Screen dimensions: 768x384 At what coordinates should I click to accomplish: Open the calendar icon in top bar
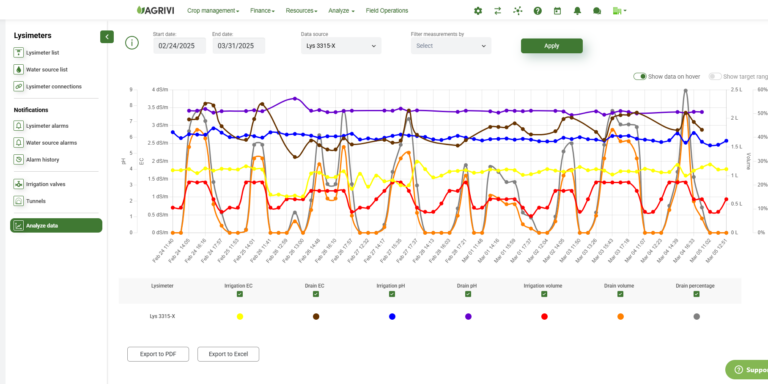click(557, 11)
